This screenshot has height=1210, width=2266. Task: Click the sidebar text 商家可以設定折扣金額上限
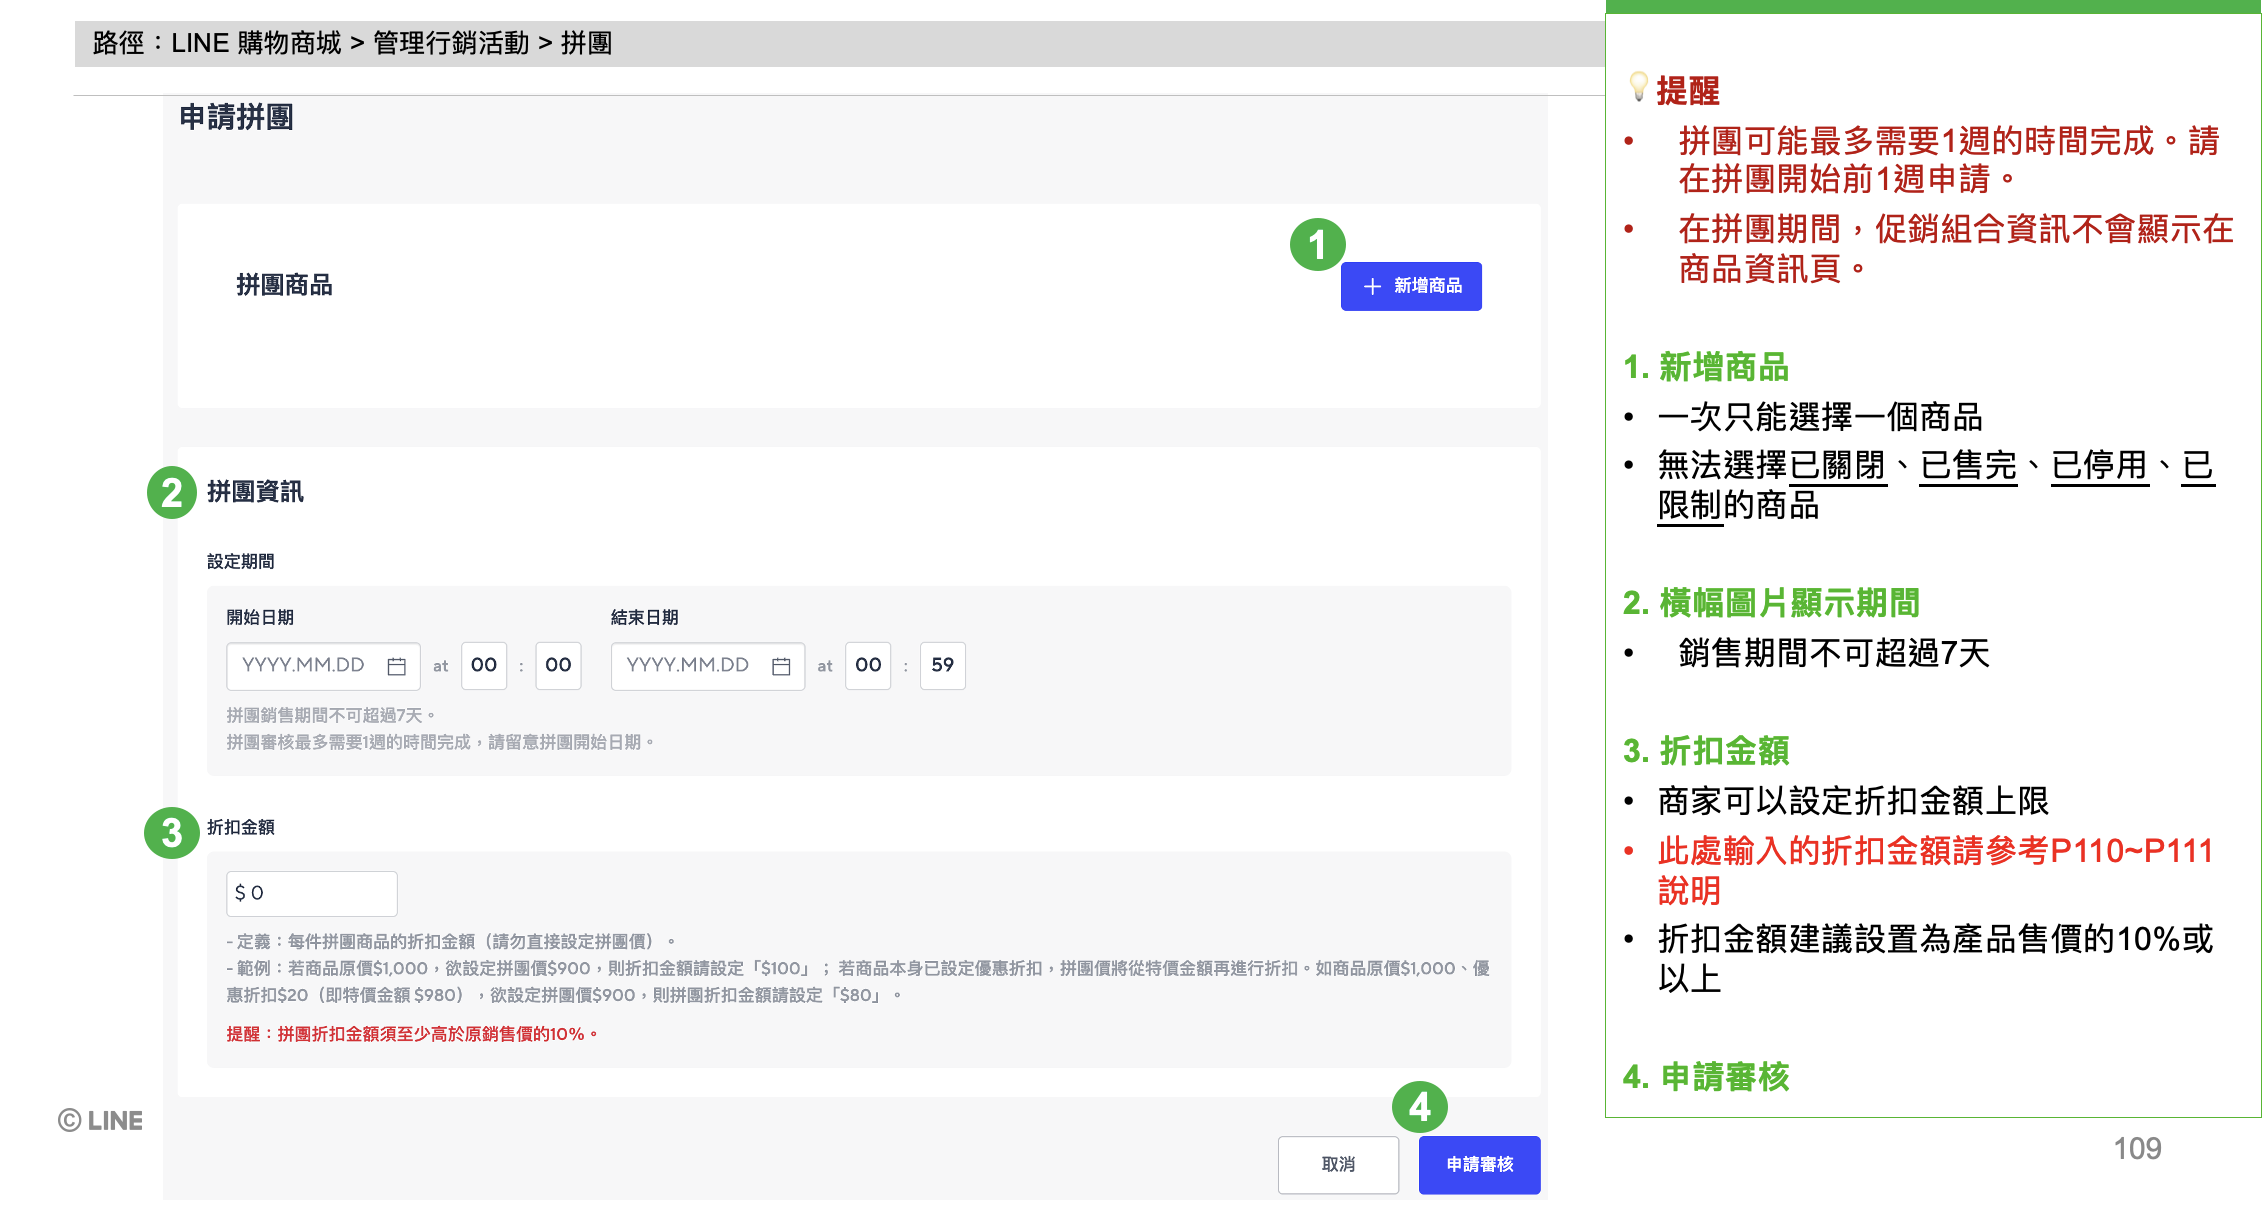[1853, 801]
